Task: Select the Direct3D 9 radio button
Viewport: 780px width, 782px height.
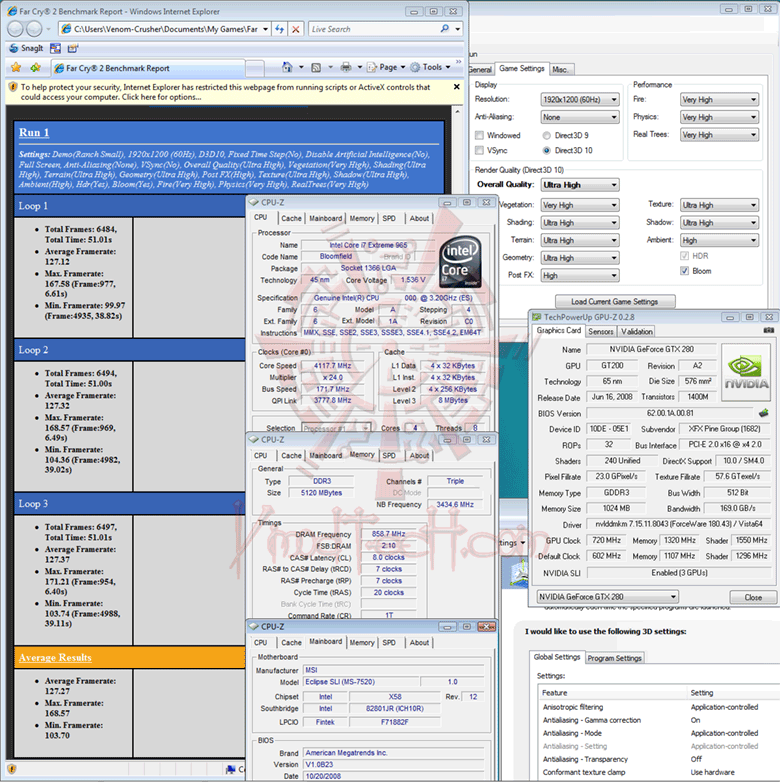Action: (x=547, y=135)
